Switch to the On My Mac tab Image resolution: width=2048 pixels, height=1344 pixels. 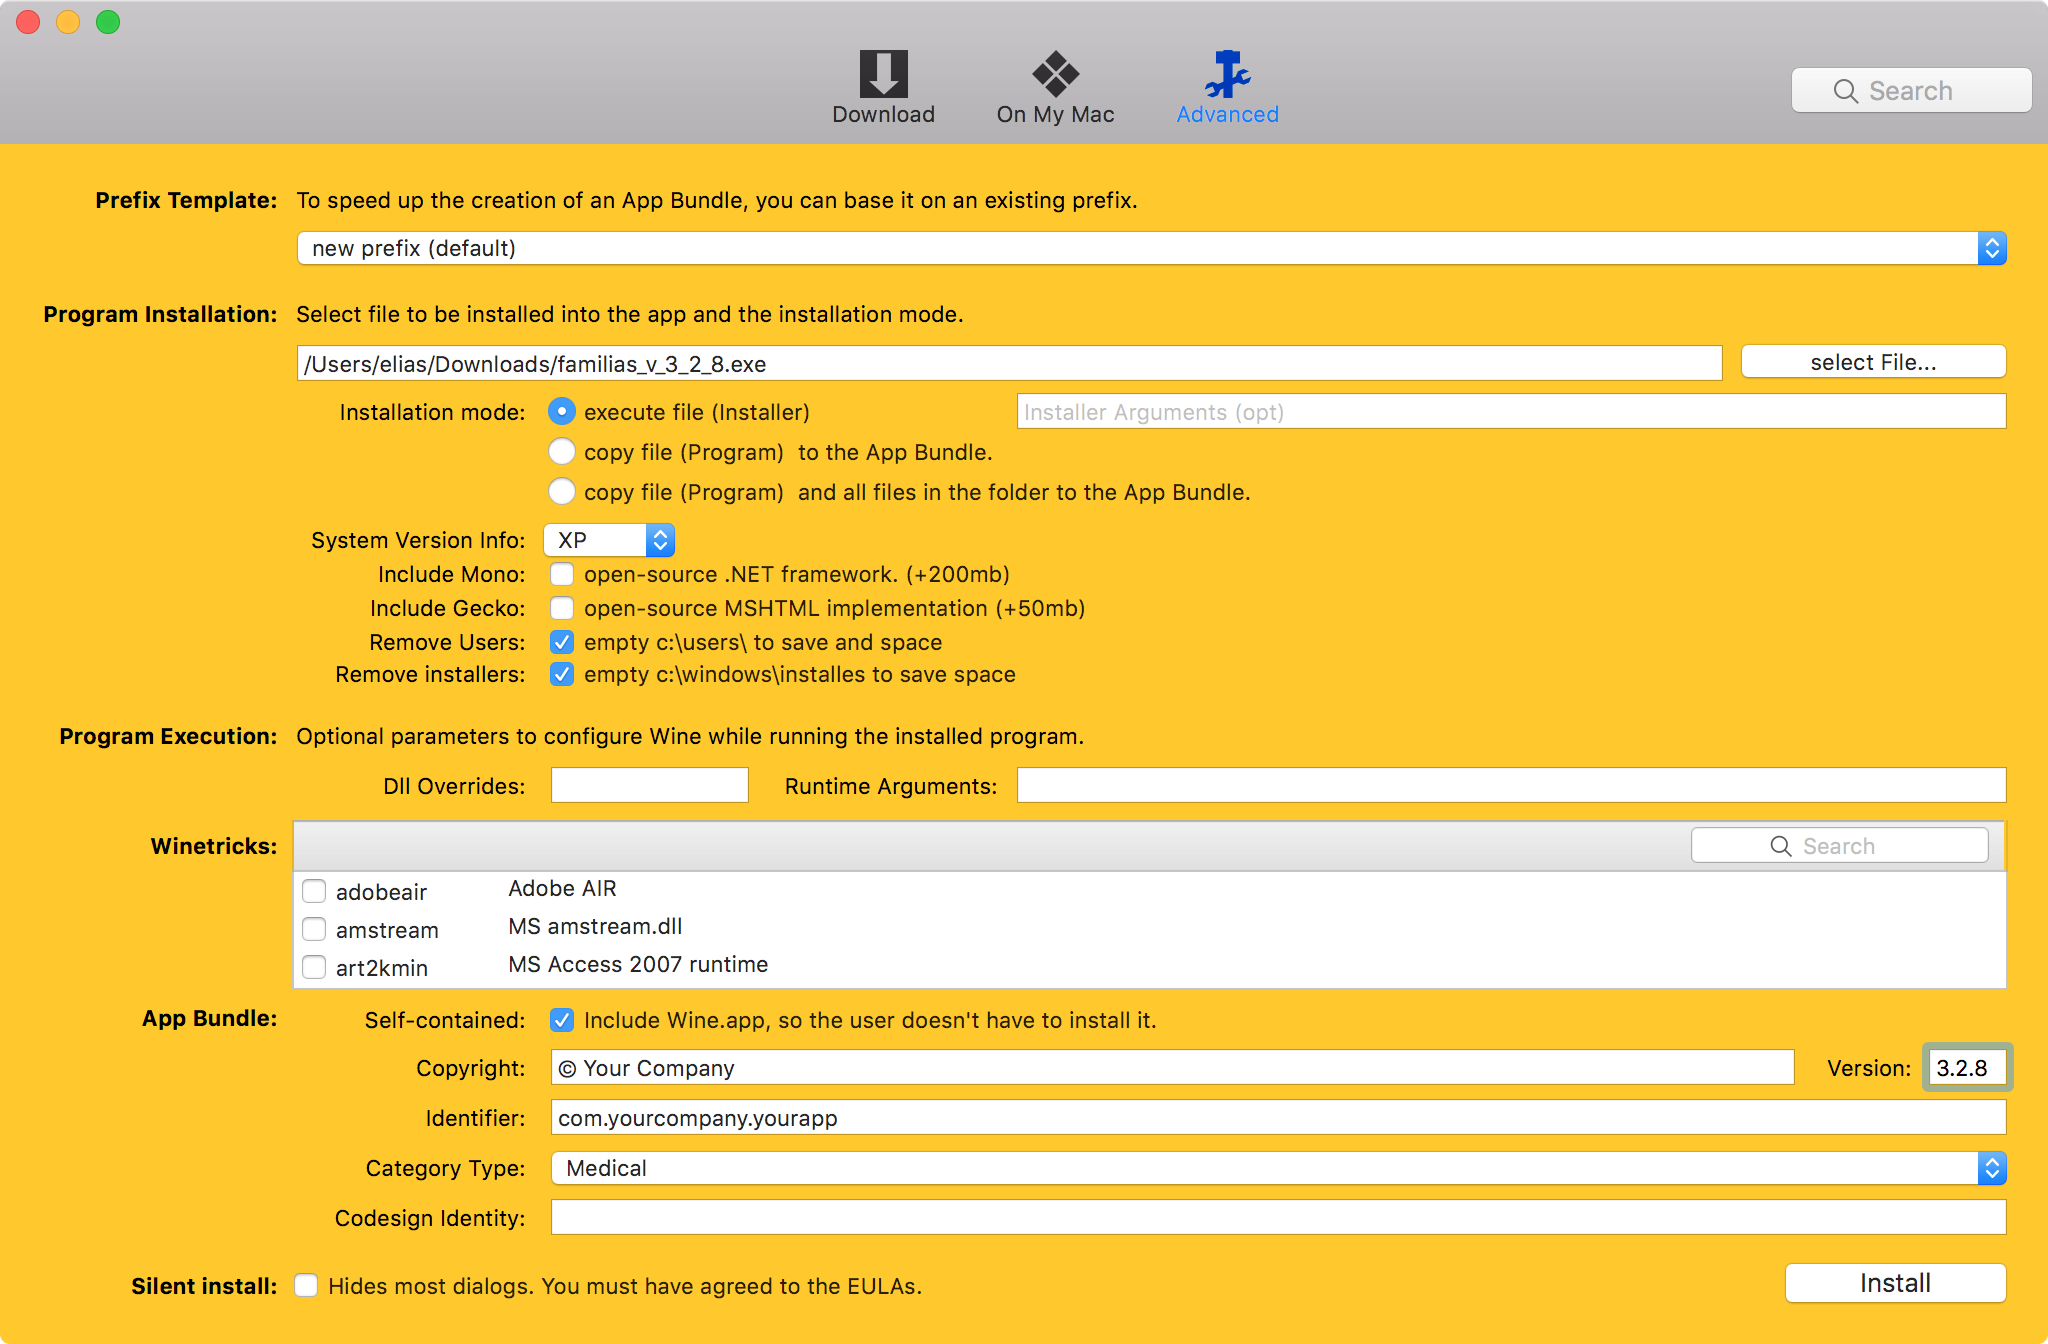click(1054, 75)
